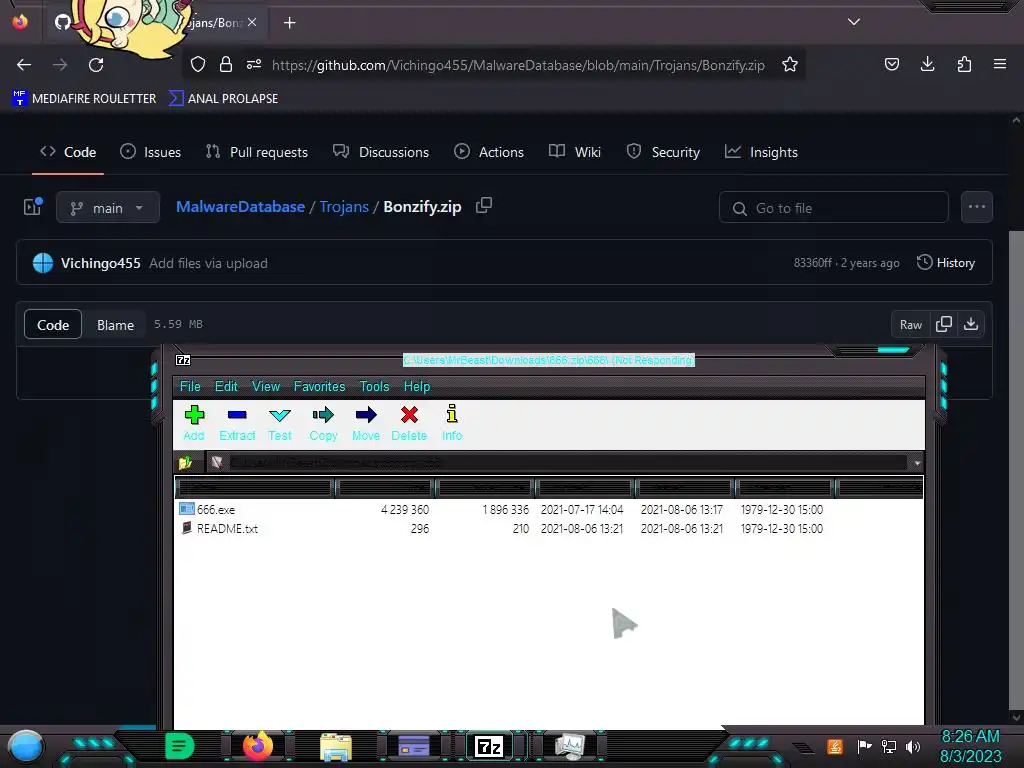Click the Move toolbar icon in 7-Zip
The width and height of the screenshot is (1024, 768).
coord(366,415)
